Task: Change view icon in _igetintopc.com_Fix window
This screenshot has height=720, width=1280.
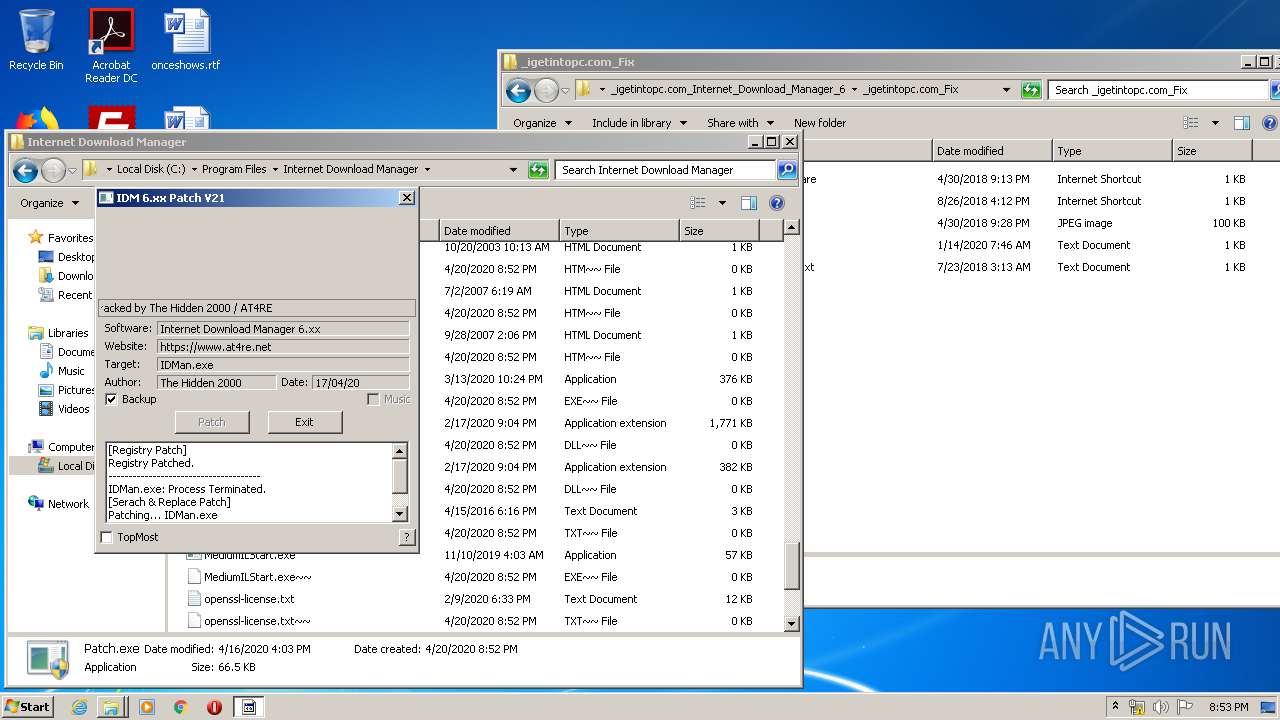Action: (x=1190, y=123)
